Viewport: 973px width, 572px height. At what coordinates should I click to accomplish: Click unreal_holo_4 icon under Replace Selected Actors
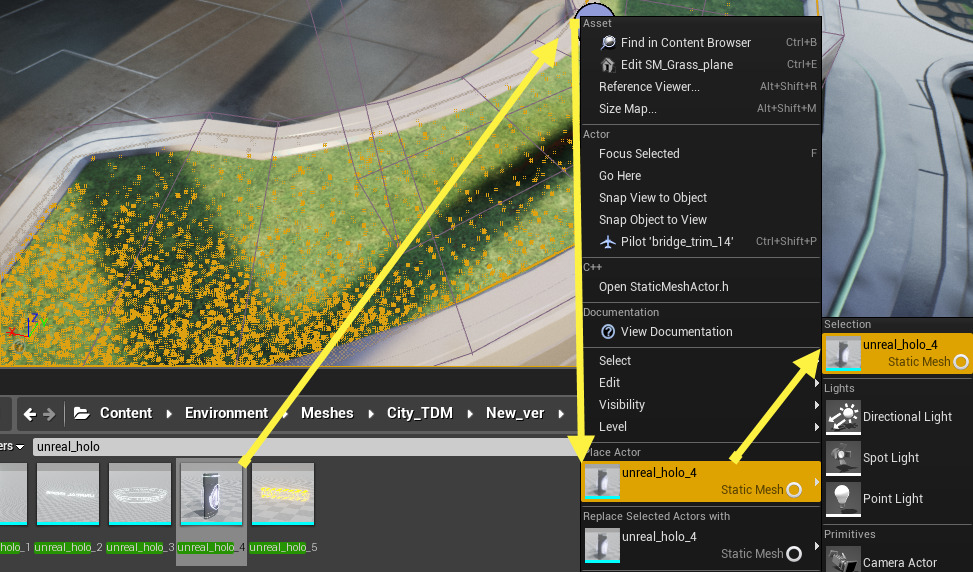click(x=602, y=545)
